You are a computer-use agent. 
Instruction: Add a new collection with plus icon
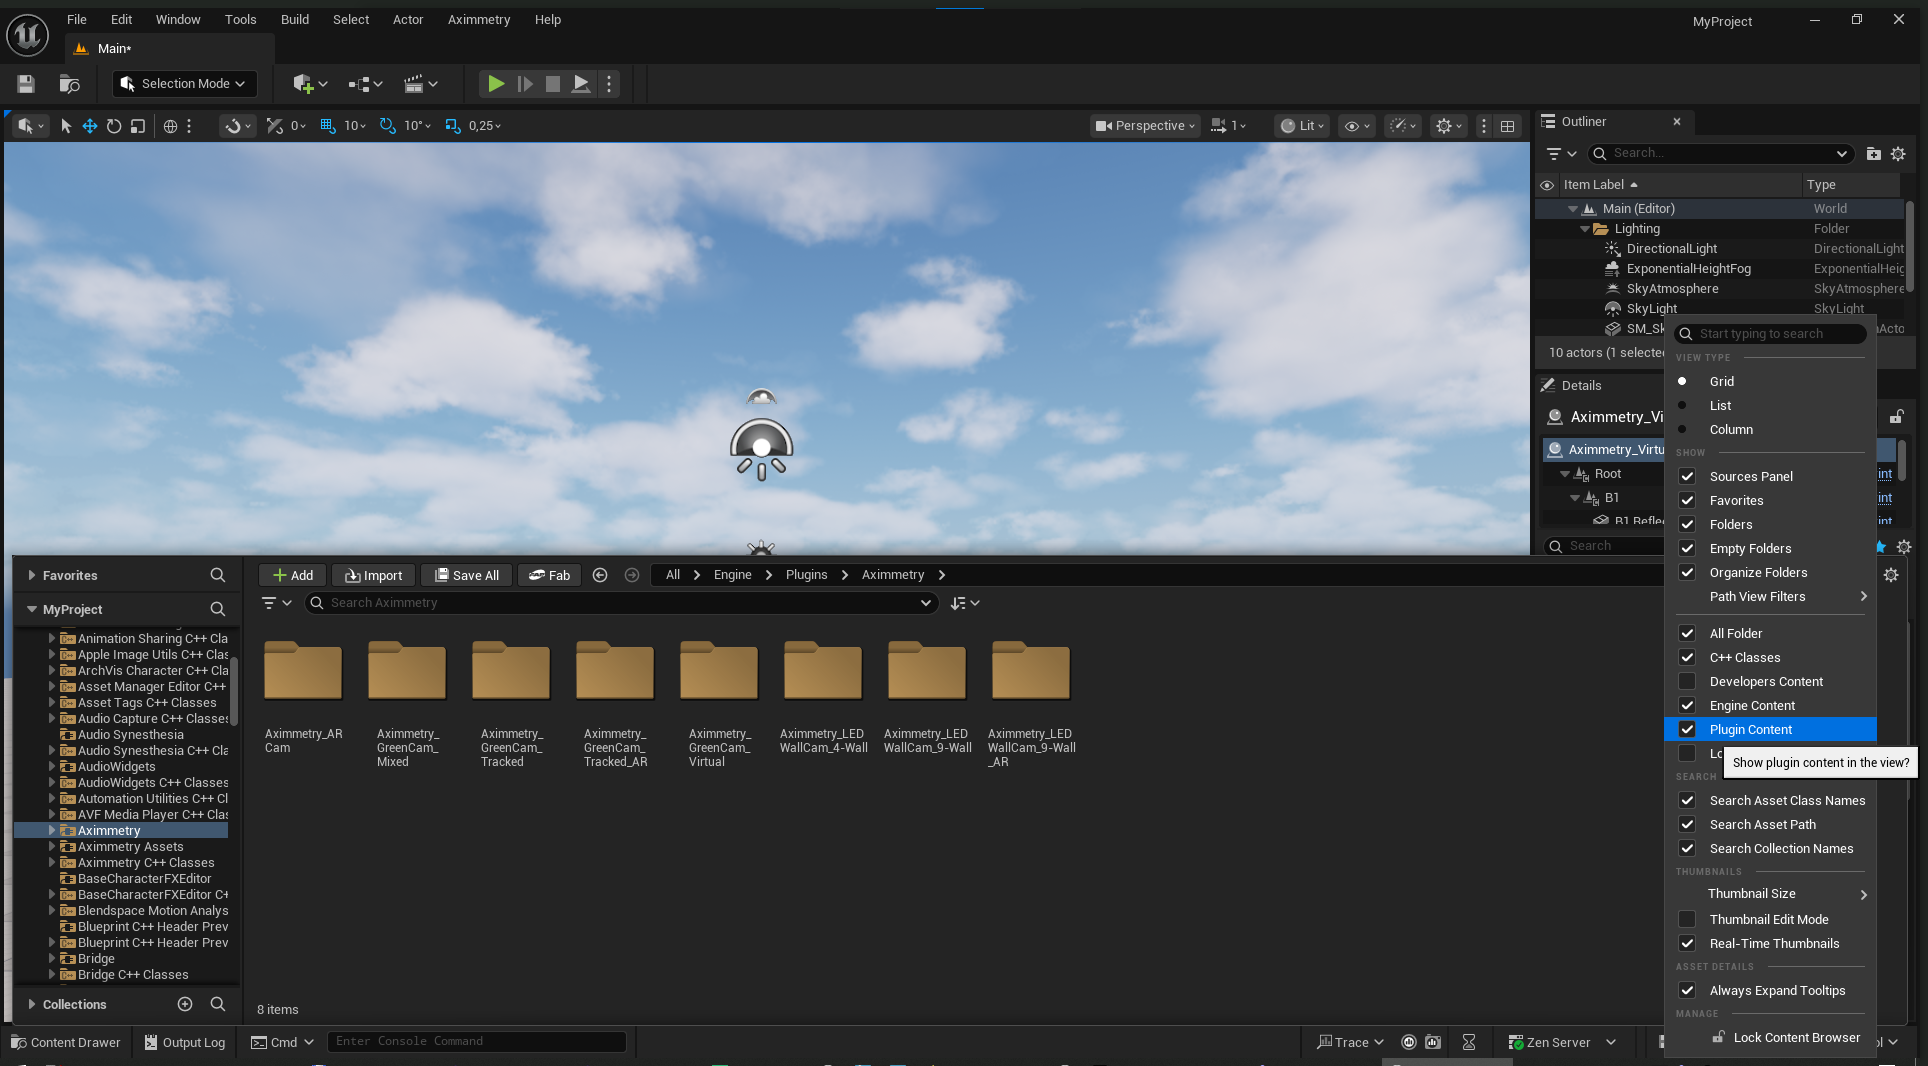pos(185,1004)
